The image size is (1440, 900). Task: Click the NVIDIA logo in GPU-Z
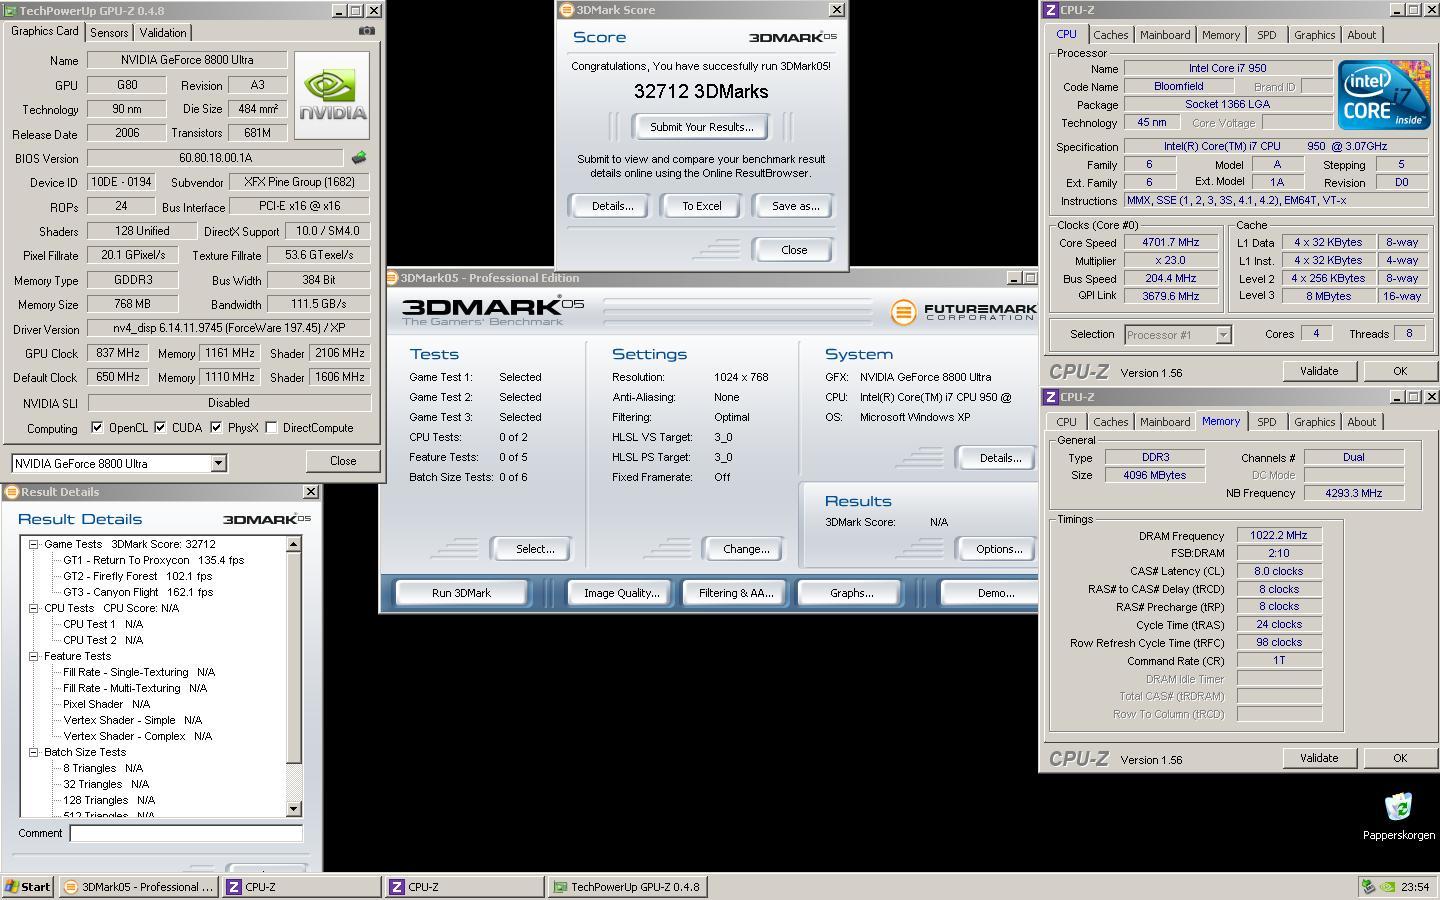(332, 95)
